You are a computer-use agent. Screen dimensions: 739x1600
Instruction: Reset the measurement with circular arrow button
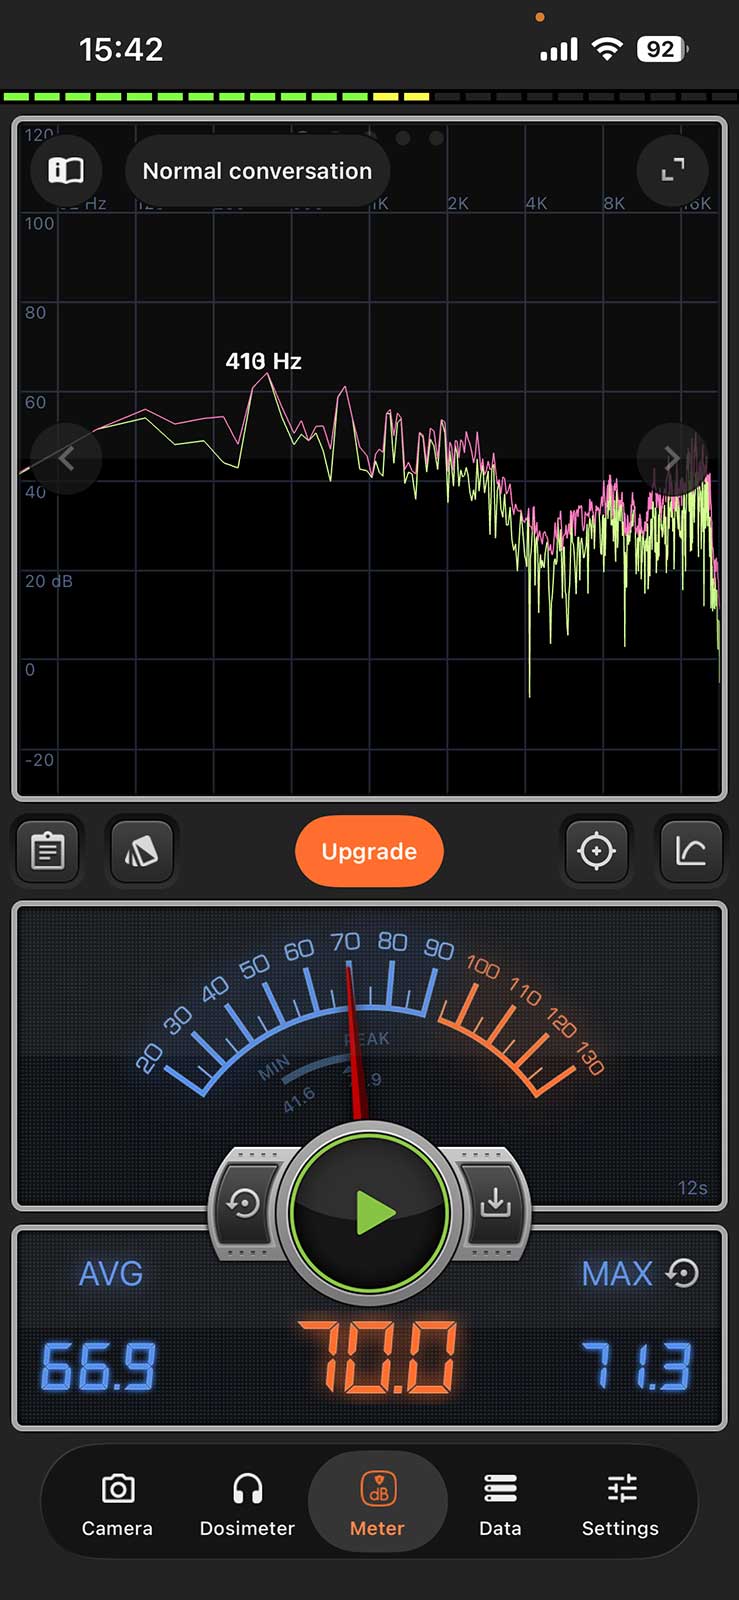point(244,1204)
